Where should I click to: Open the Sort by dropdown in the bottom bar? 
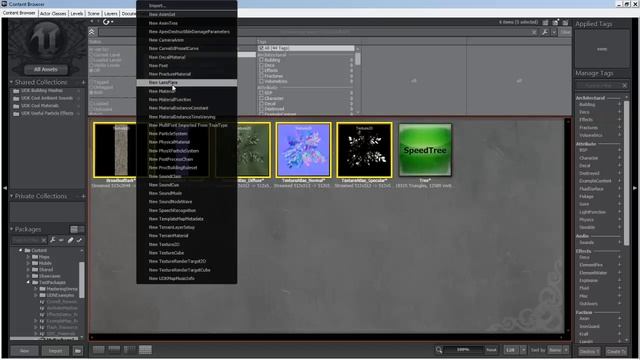point(558,350)
